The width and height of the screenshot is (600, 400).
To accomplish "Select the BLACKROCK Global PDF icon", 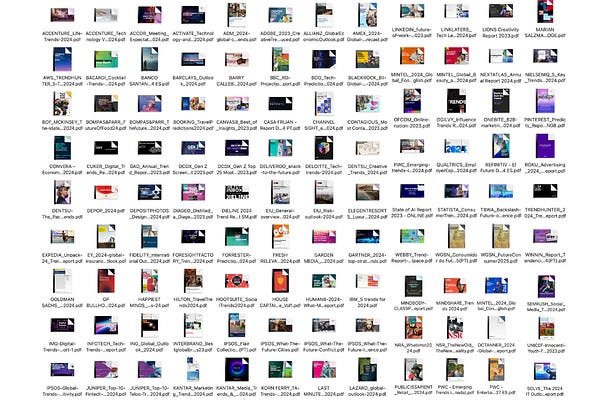I will point(367,59).
